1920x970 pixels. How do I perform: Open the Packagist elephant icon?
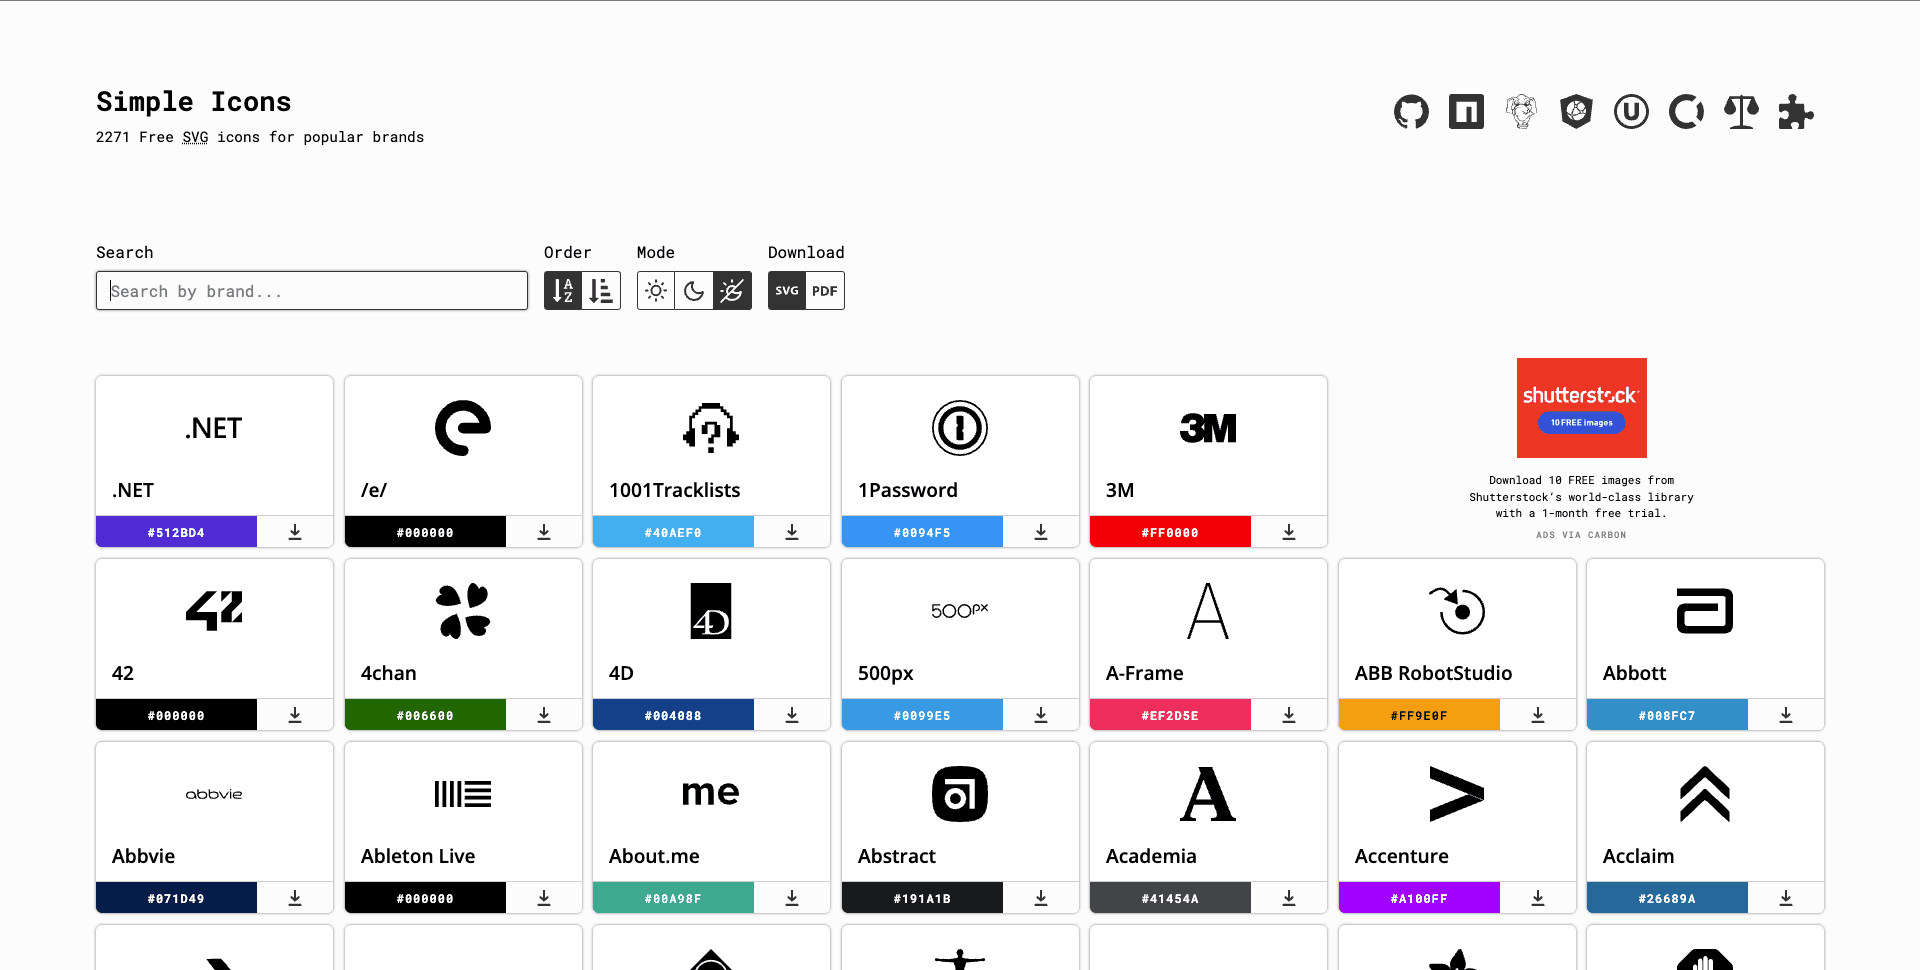[1521, 112]
